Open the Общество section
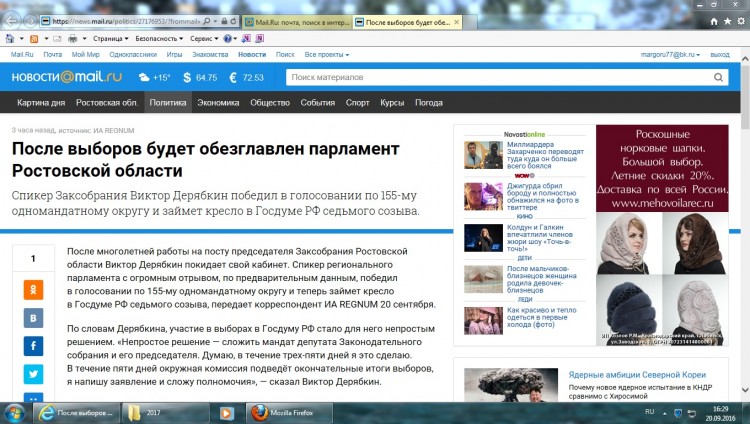The width and height of the screenshot is (750, 424). (270, 102)
